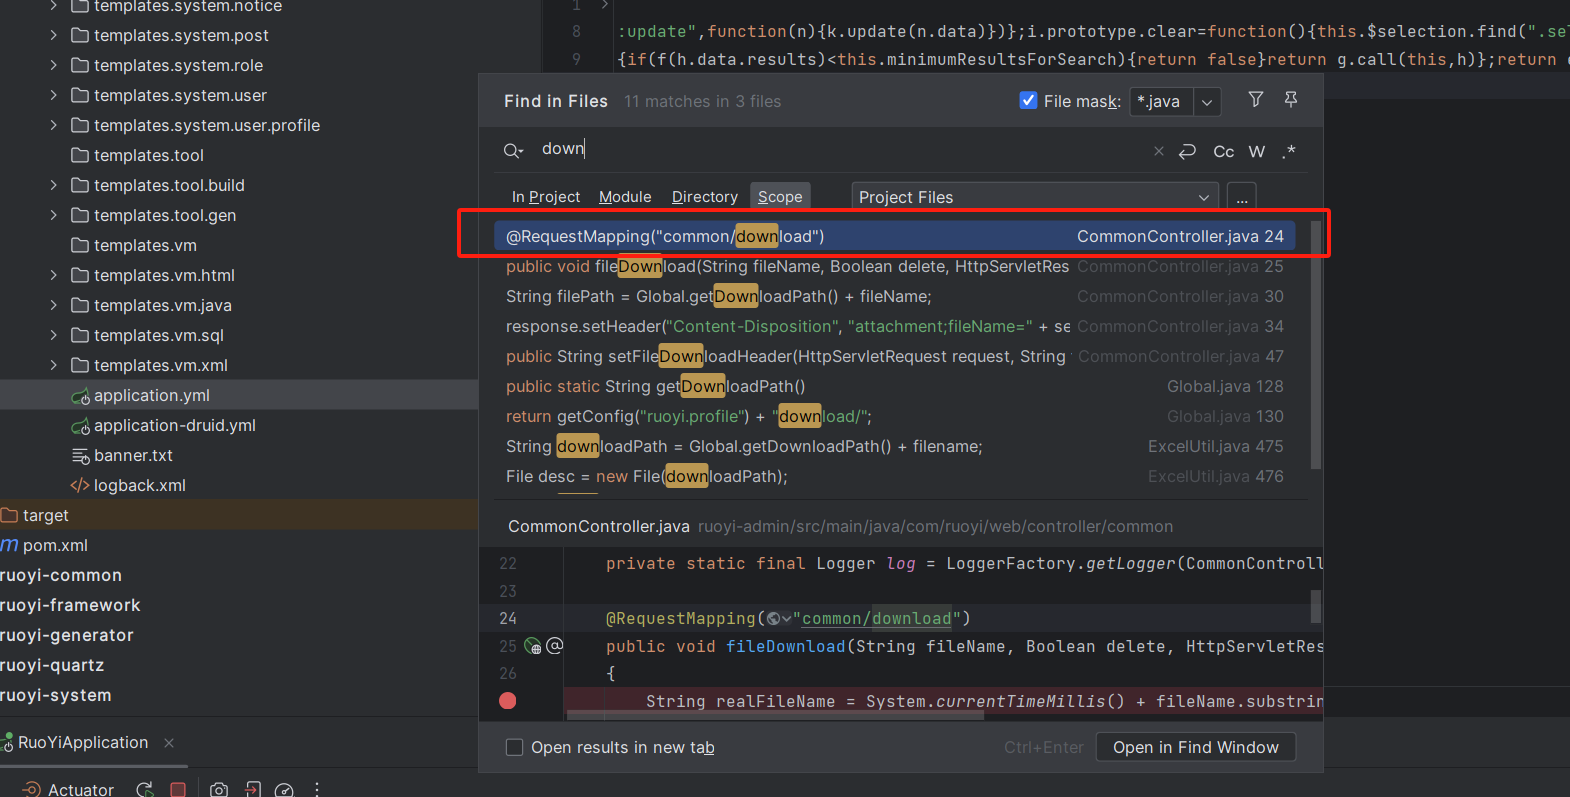Check Open results in new tab
Viewport: 1570px width, 797px height.
click(x=515, y=747)
